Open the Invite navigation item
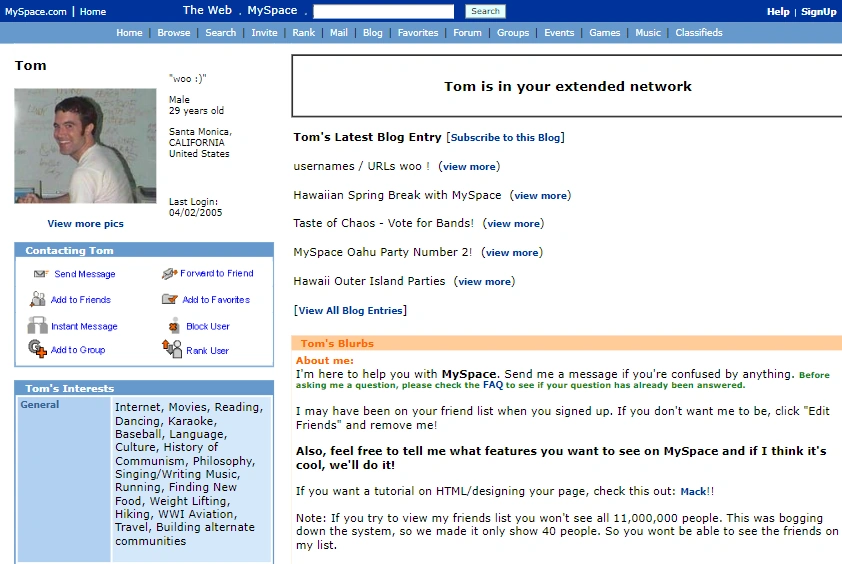The image size is (842, 564). [x=264, y=33]
